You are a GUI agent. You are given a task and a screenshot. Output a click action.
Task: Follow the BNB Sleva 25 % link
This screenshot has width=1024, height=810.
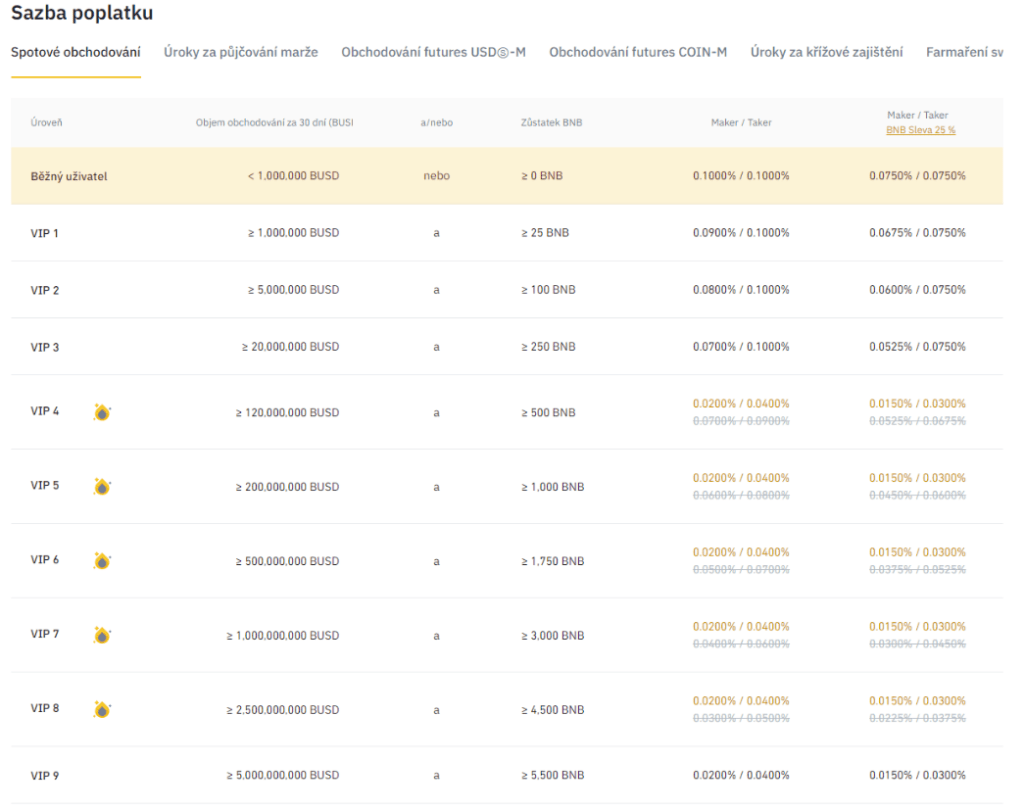coord(921,130)
